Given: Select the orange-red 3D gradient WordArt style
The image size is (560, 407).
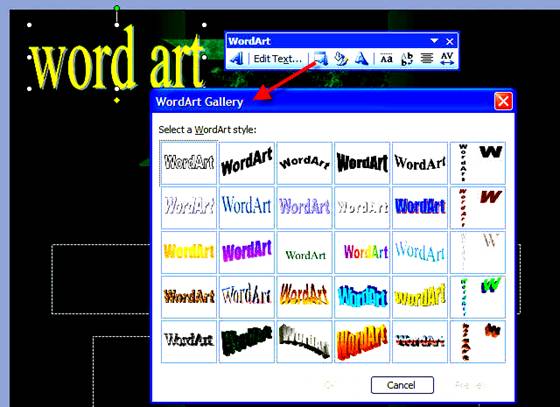Looking at the screenshot, I should 362,341.
